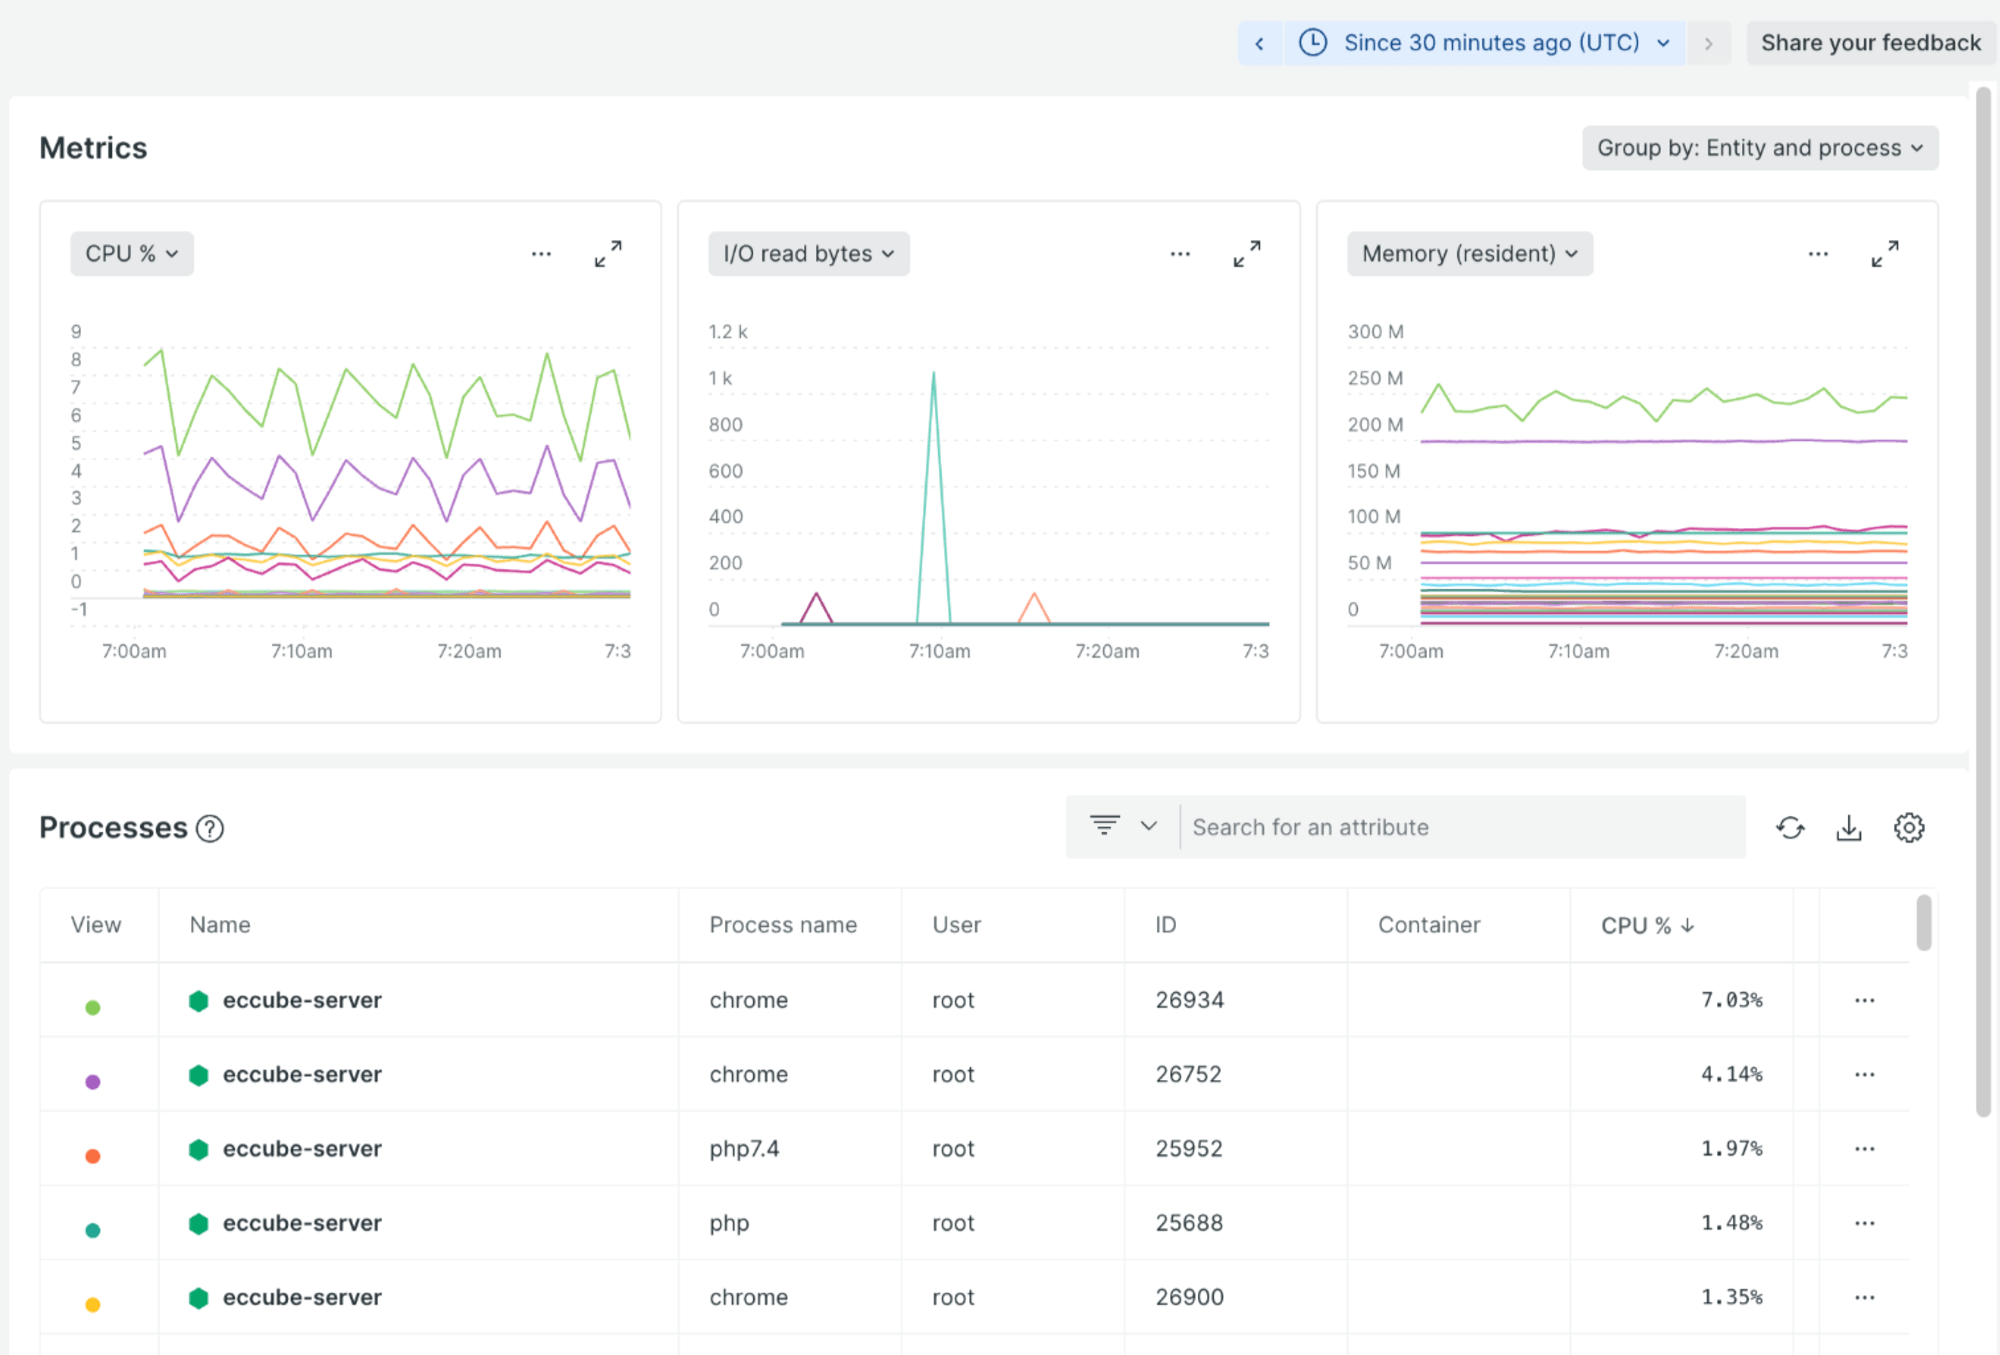Open row actions menu for process 25952
This screenshot has height=1355, width=2000.
[1865, 1149]
